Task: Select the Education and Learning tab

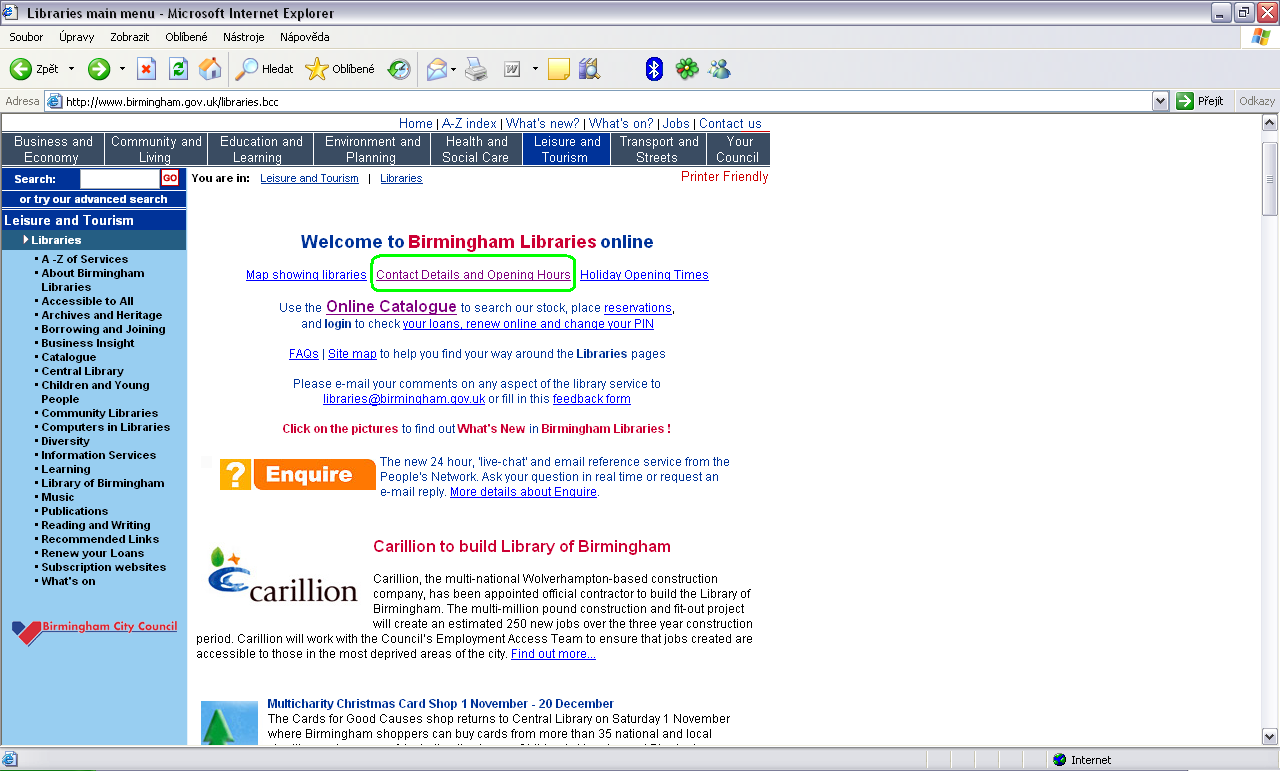Action: 260,149
